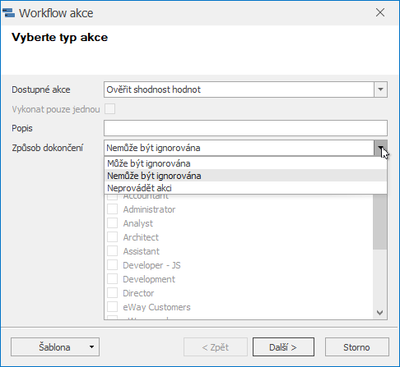Screen dimensions: 400x367
Task: Click the Workflow akce window icon
Action: [x=9, y=13]
